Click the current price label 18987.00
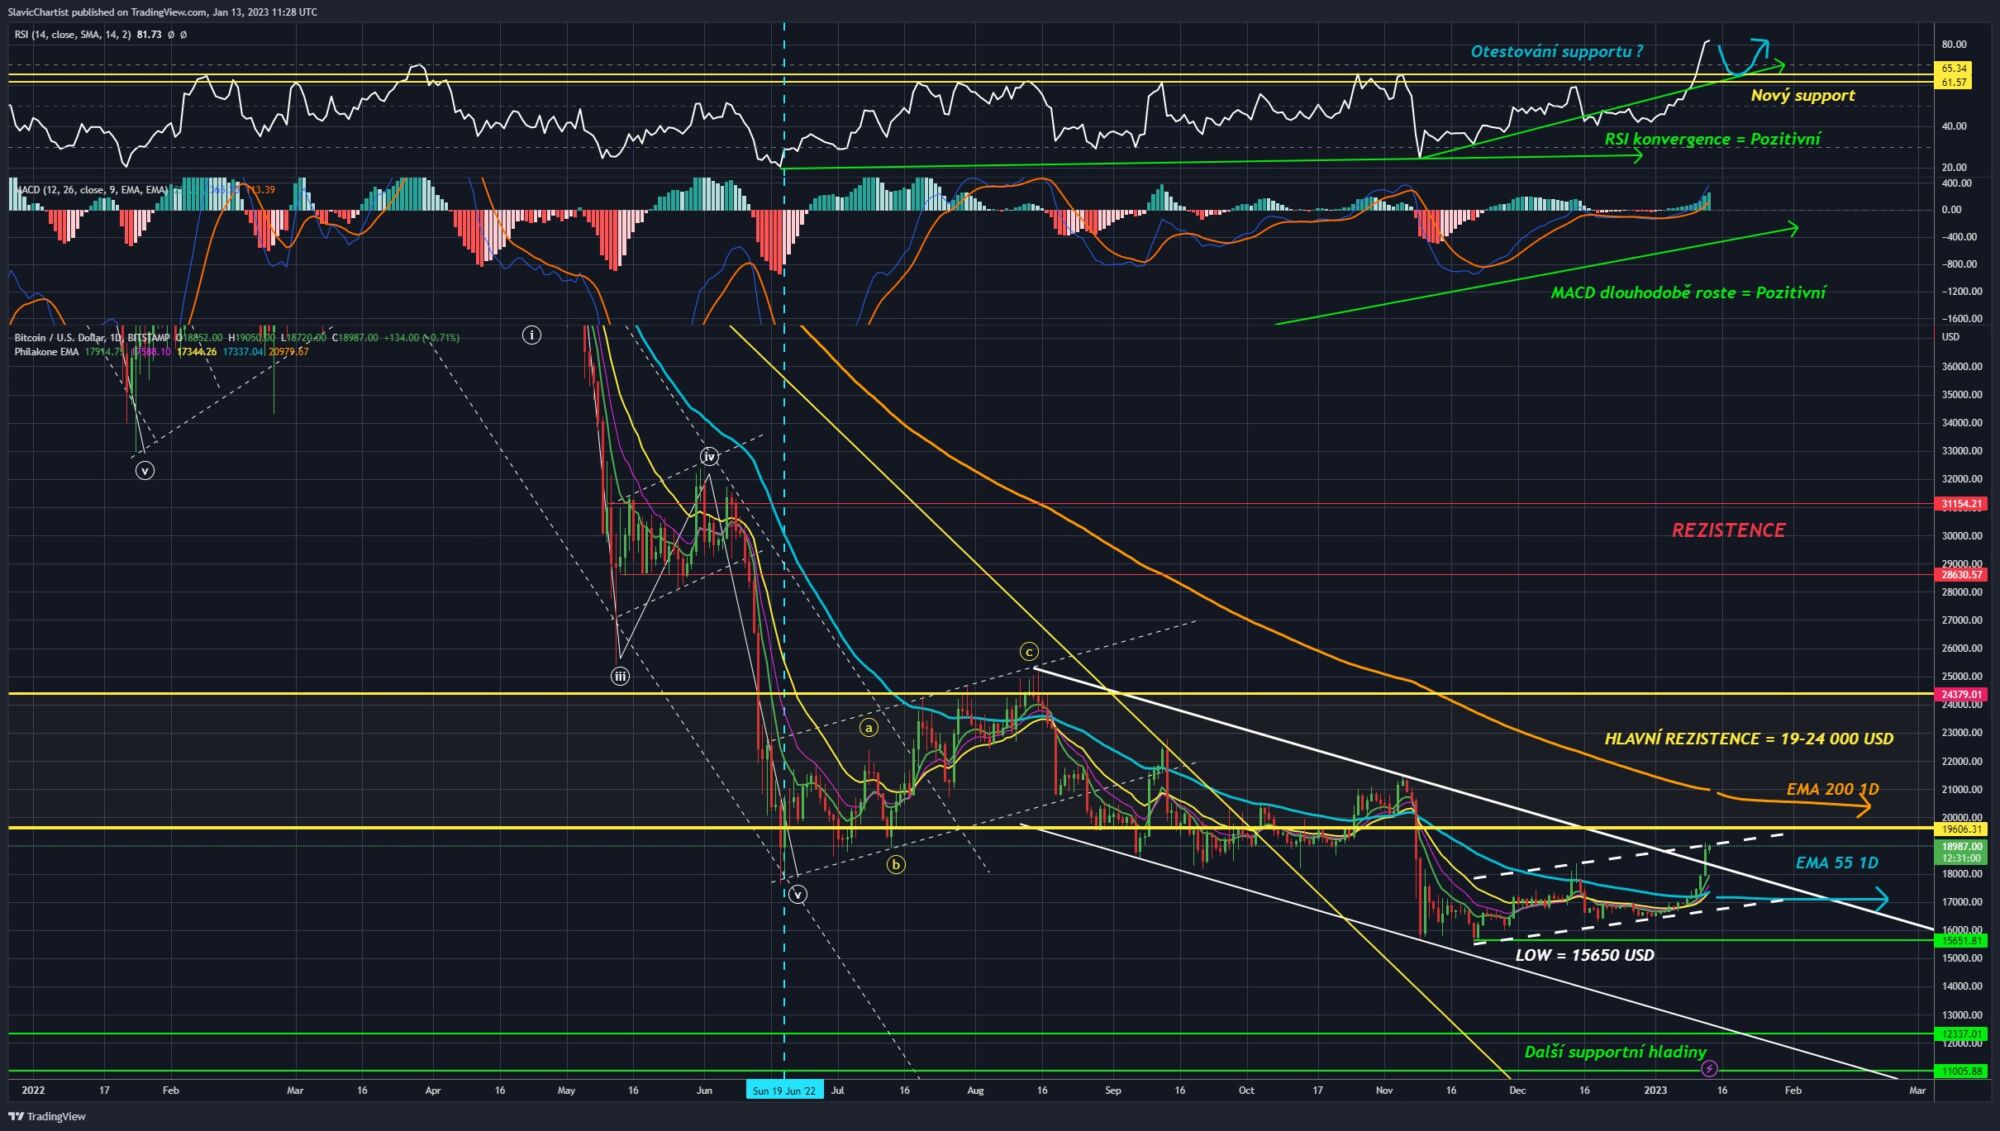The image size is (2000, 1131). pyautogui.click(x=1961, y=846)
